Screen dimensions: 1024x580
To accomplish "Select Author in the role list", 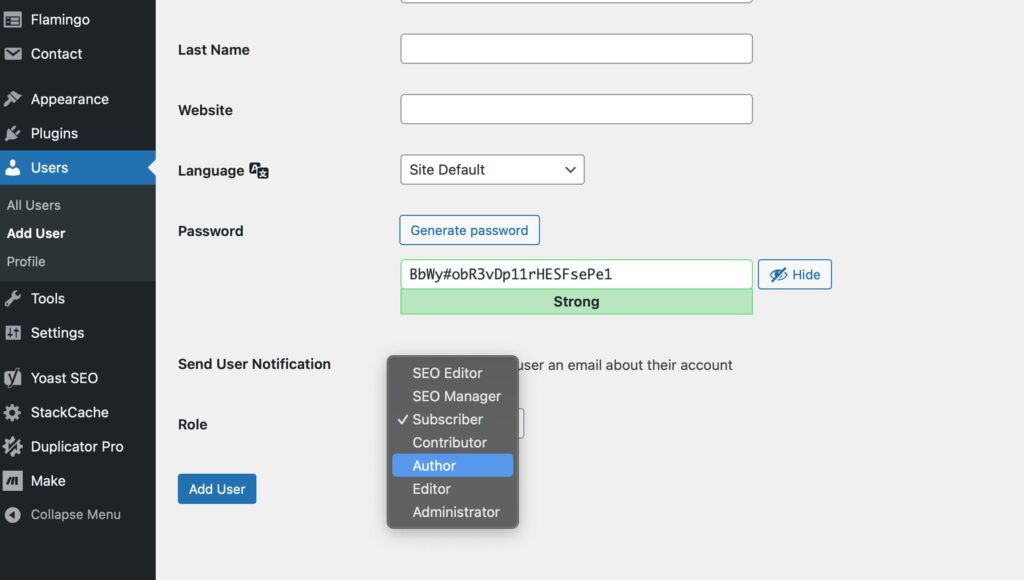I will tap(453, 466).
